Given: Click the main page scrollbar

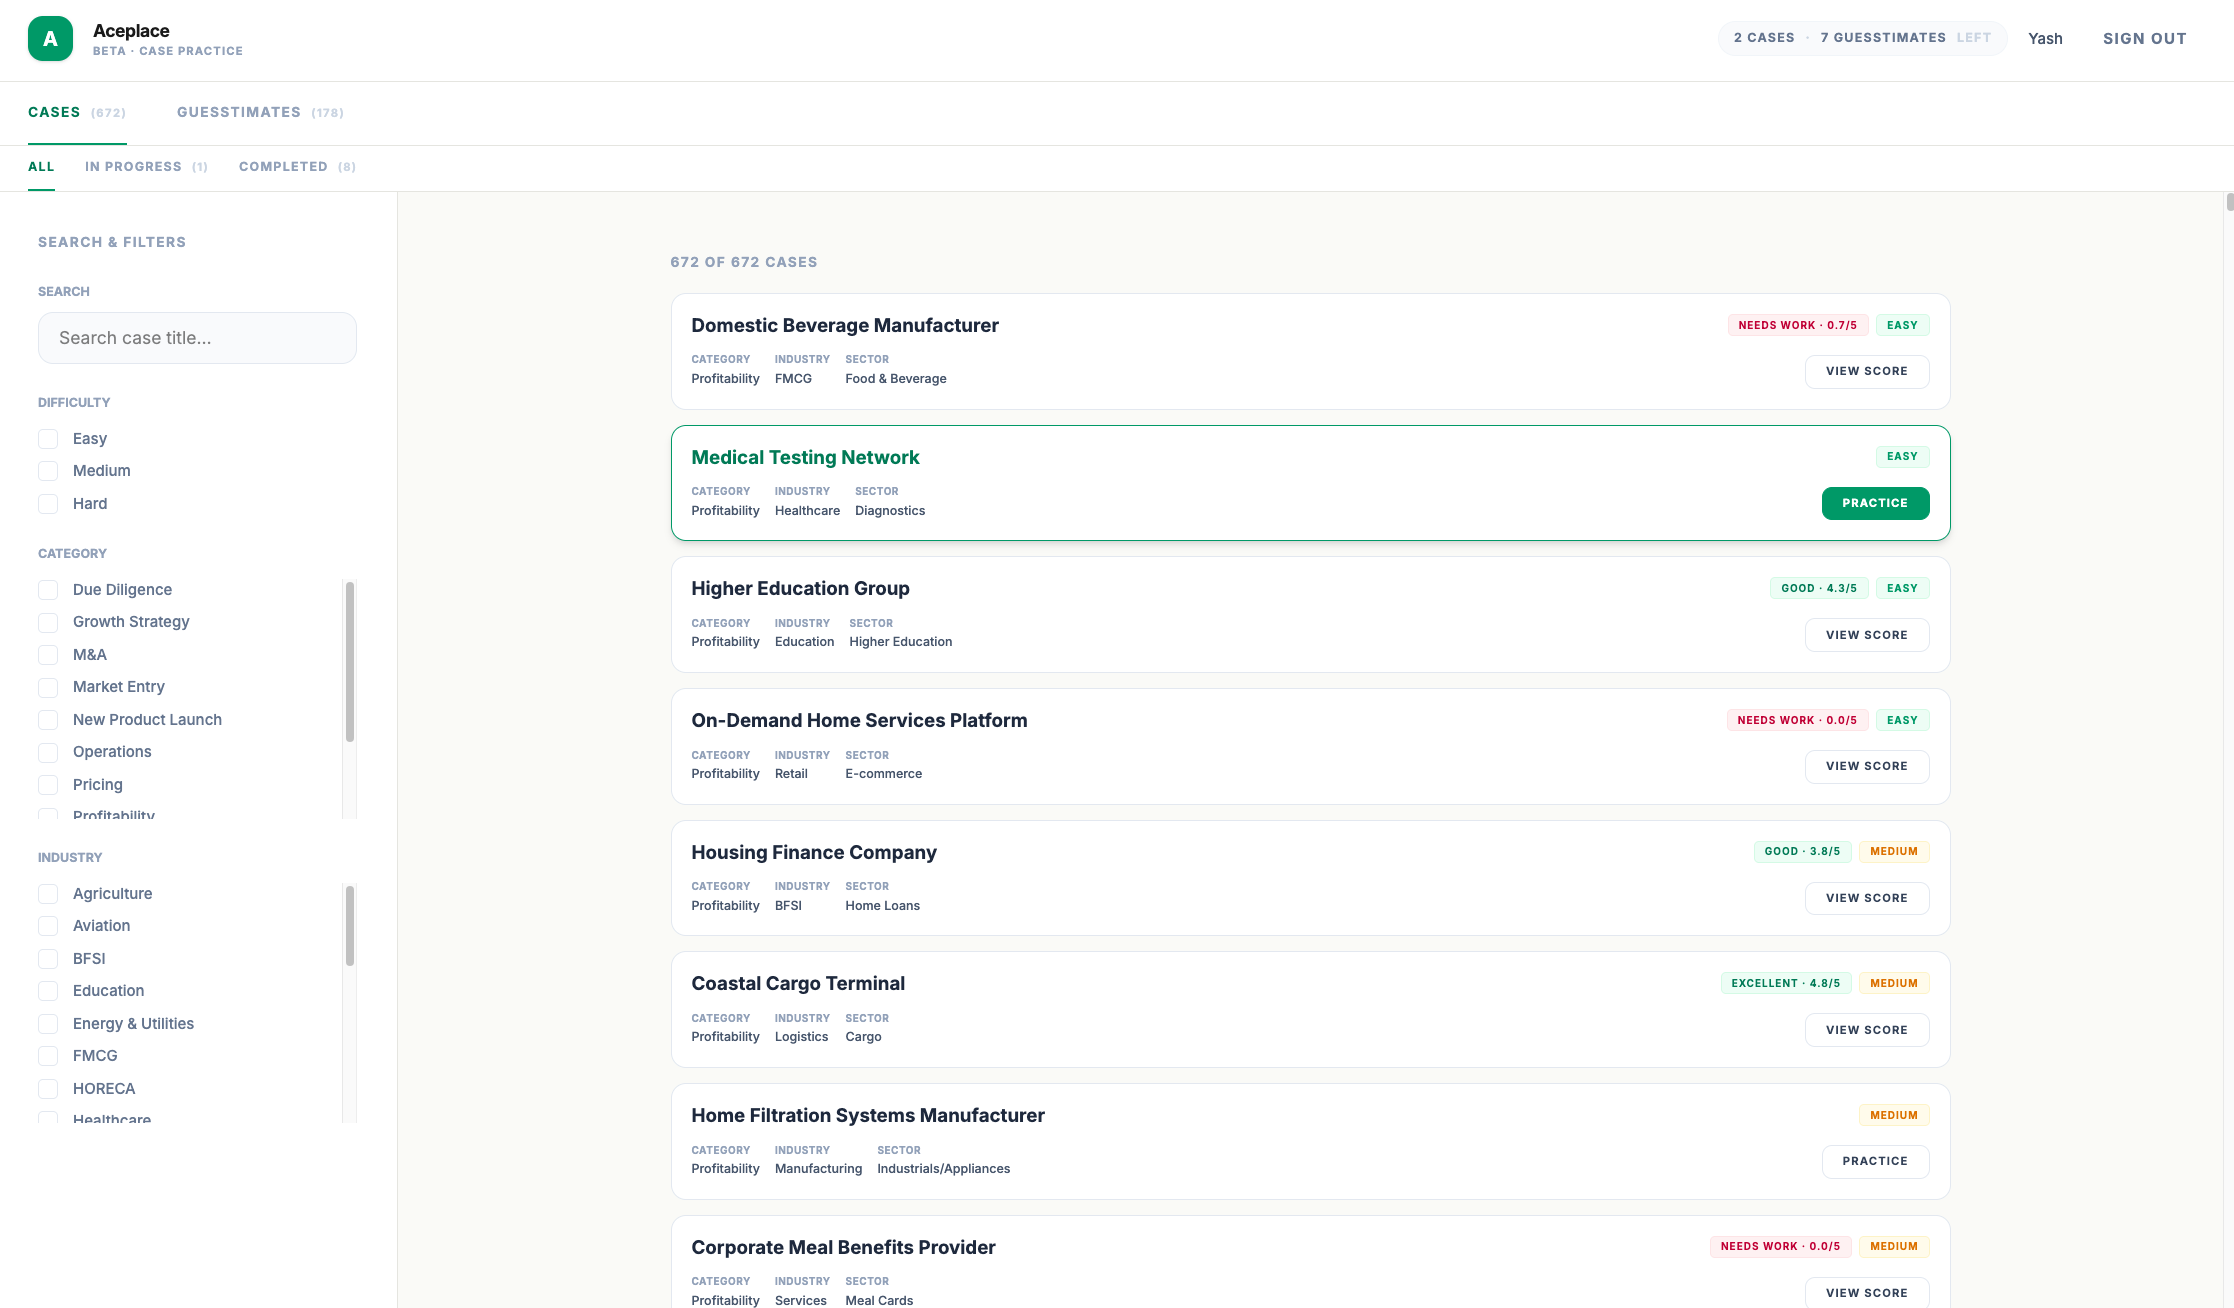Looking at the screenshot, I should 2229,203.
